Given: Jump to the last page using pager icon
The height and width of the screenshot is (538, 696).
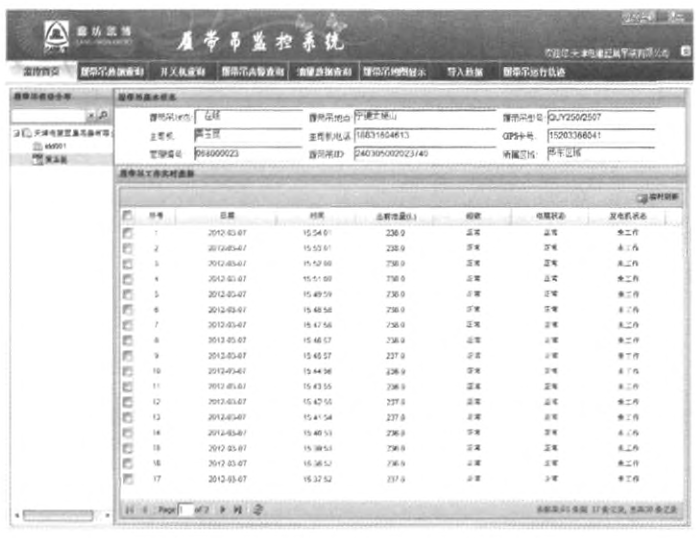Looking at the screenshot, I should point(238,510).
